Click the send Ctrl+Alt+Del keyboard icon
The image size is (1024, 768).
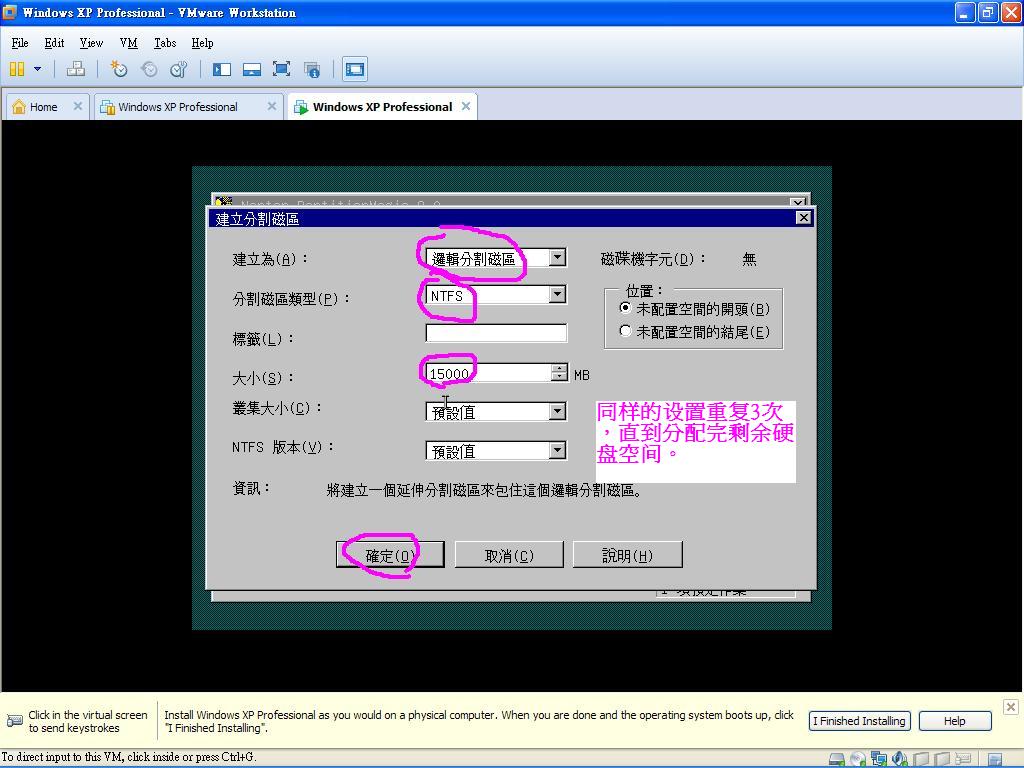(76, 69)
